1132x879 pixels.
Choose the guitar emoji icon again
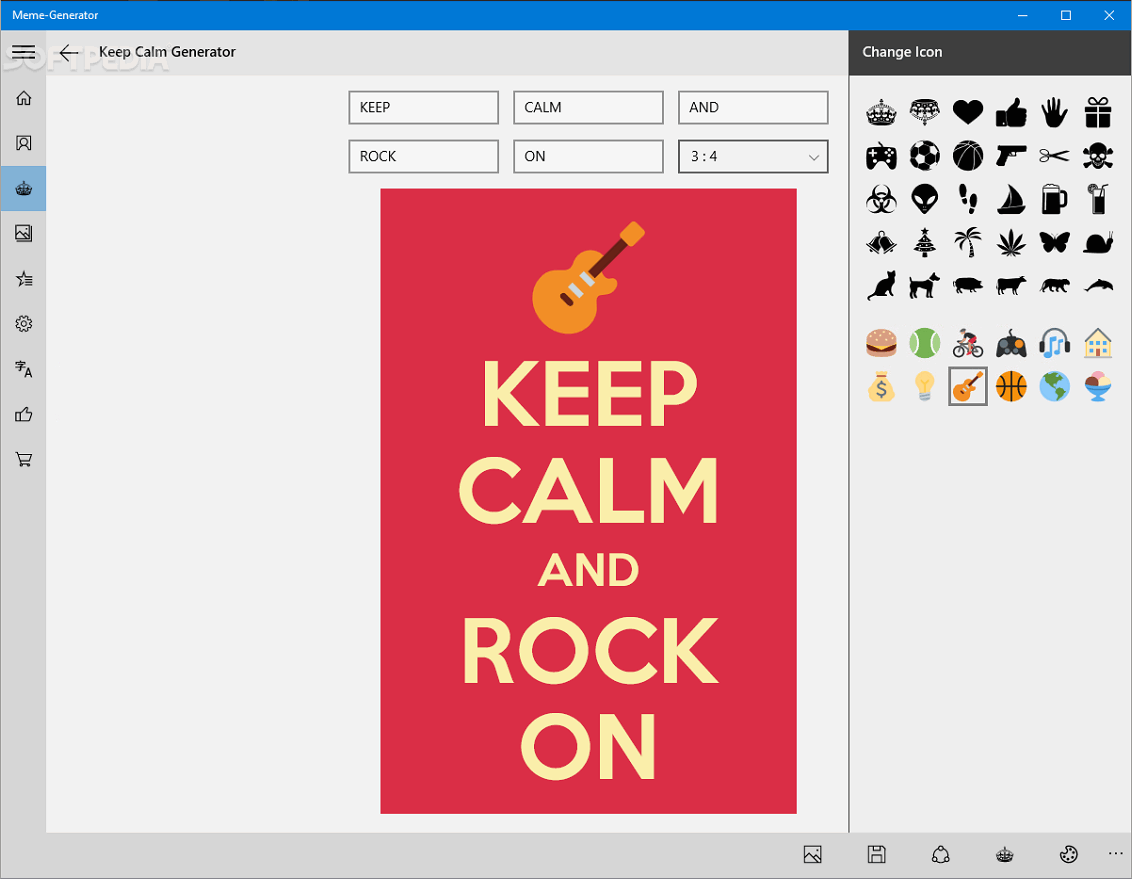967,386
